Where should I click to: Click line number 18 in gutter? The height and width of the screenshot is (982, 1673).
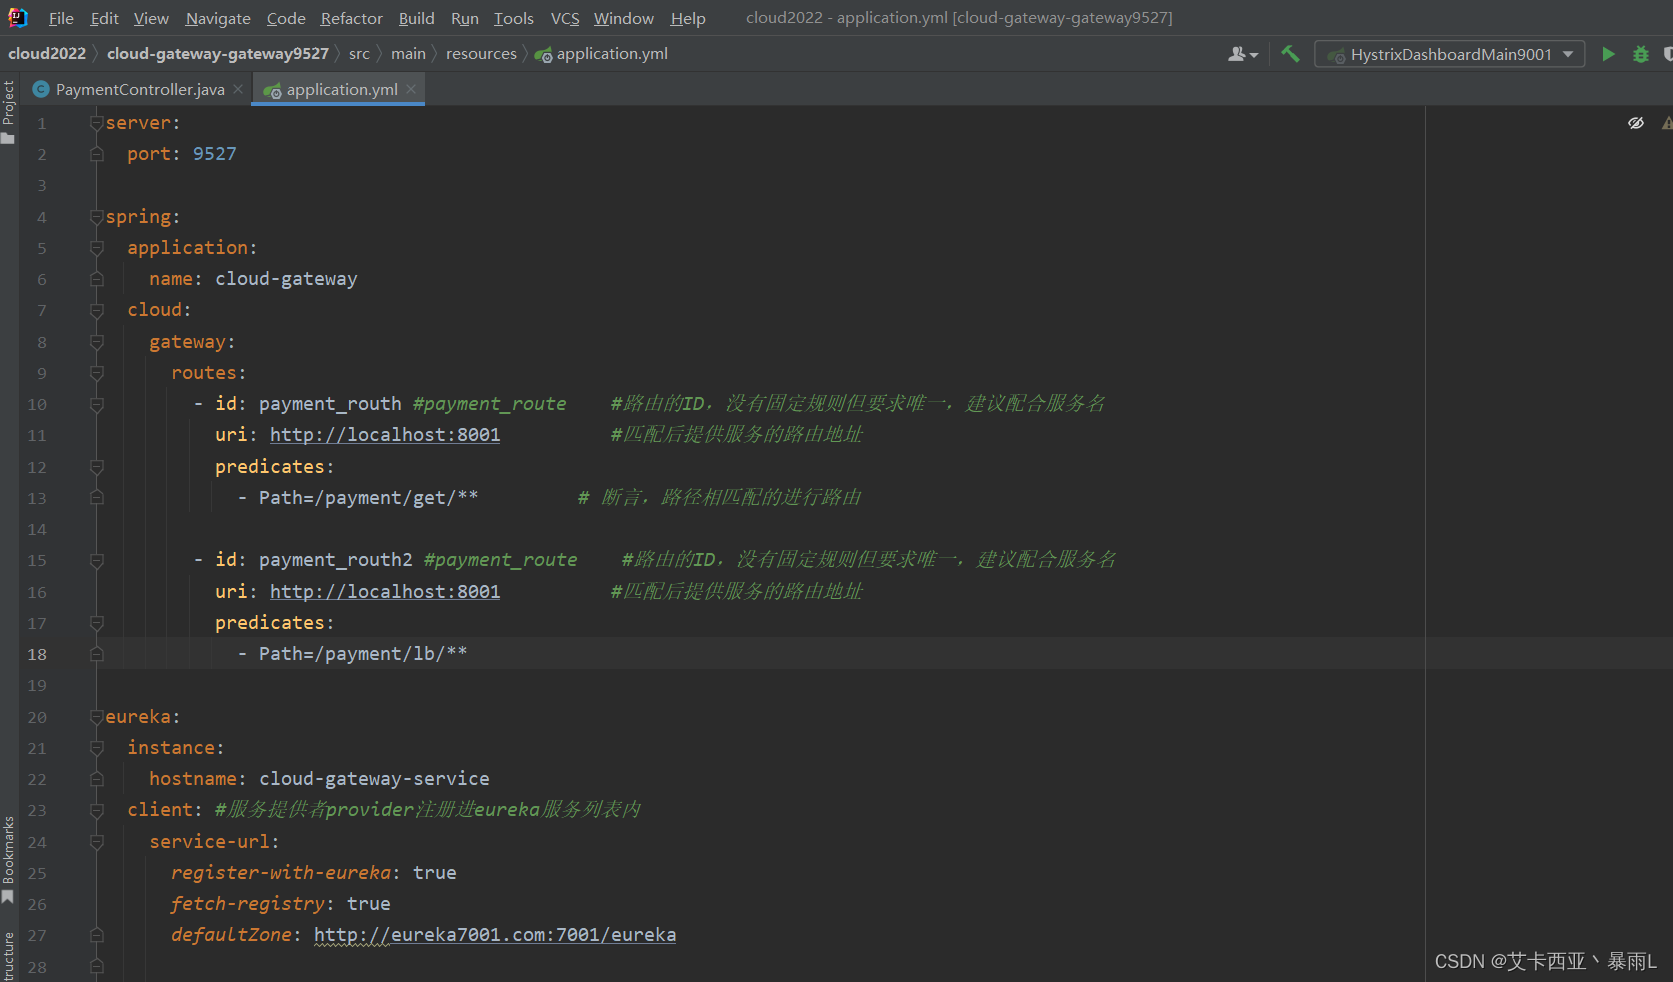tap(37, 654)
